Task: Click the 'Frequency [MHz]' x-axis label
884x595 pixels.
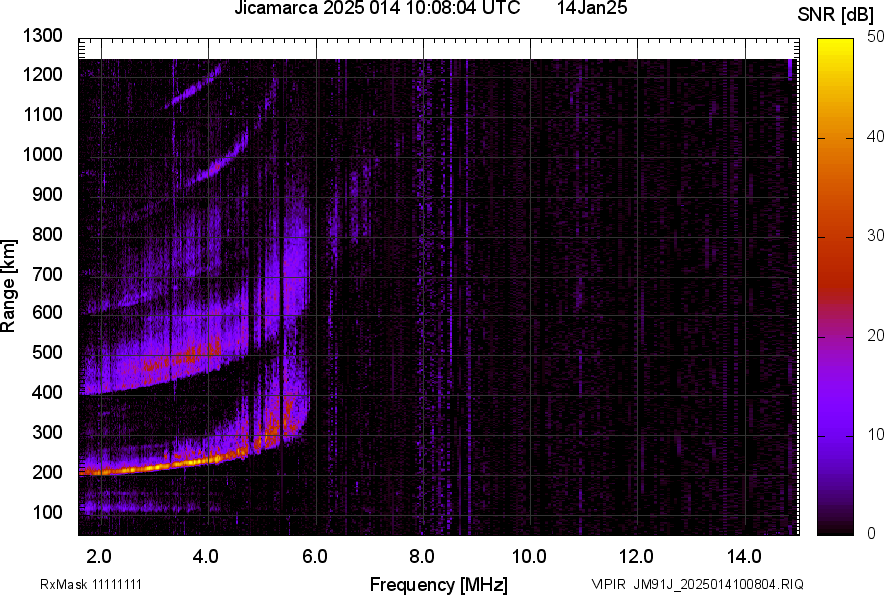Action: tap(439, 584)
